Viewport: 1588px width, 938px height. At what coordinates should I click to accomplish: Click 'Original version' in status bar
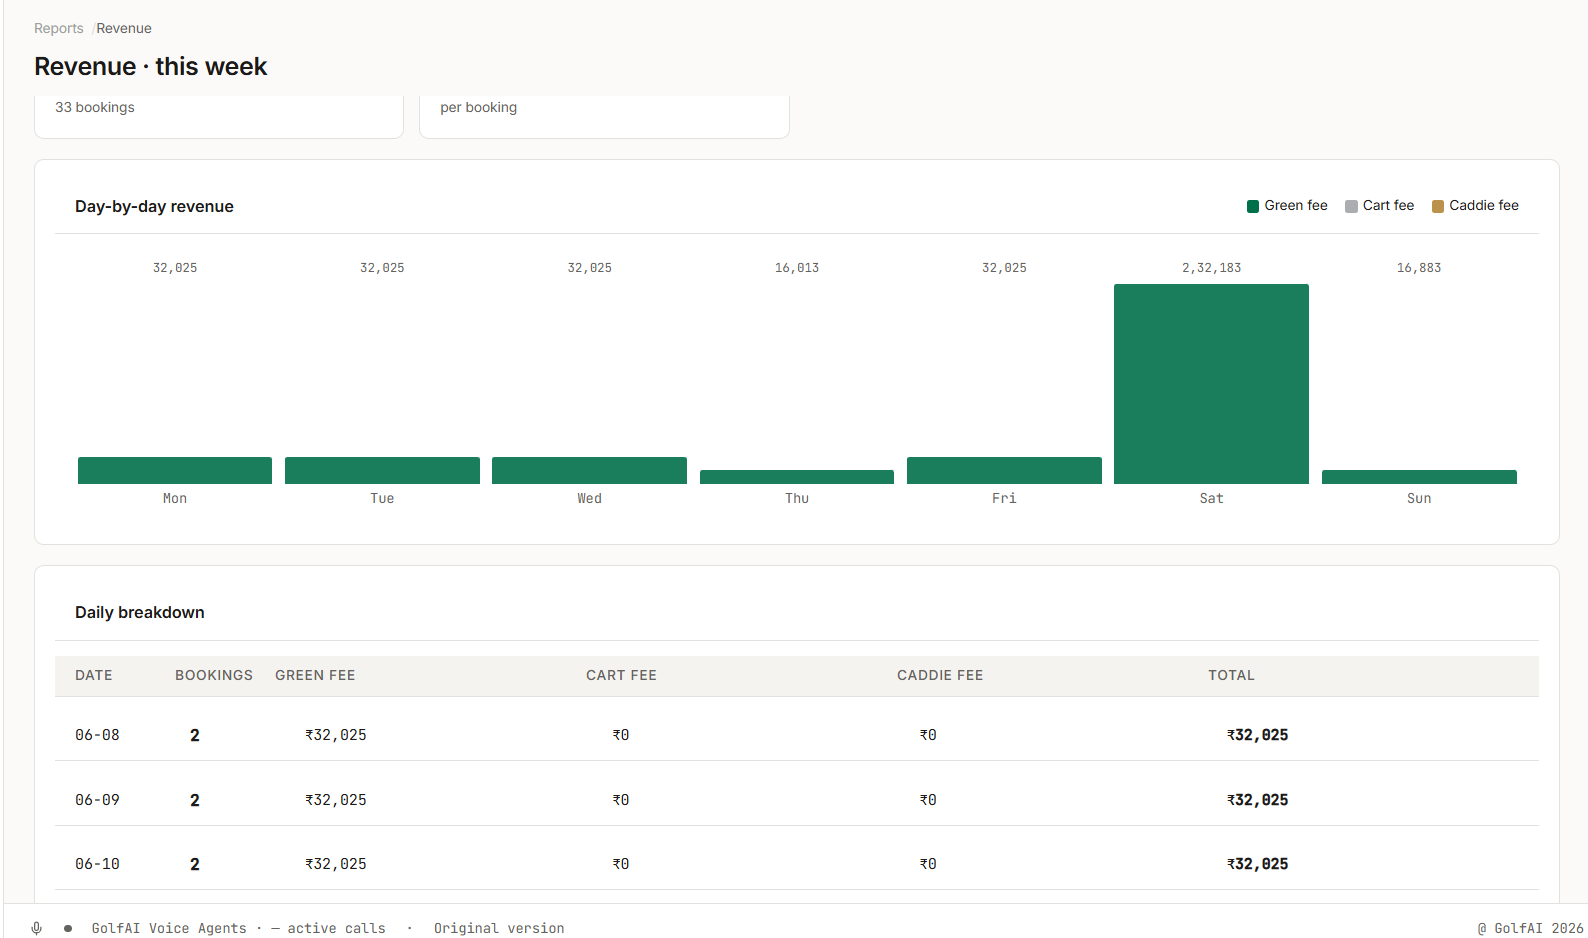tap(499, 928)
